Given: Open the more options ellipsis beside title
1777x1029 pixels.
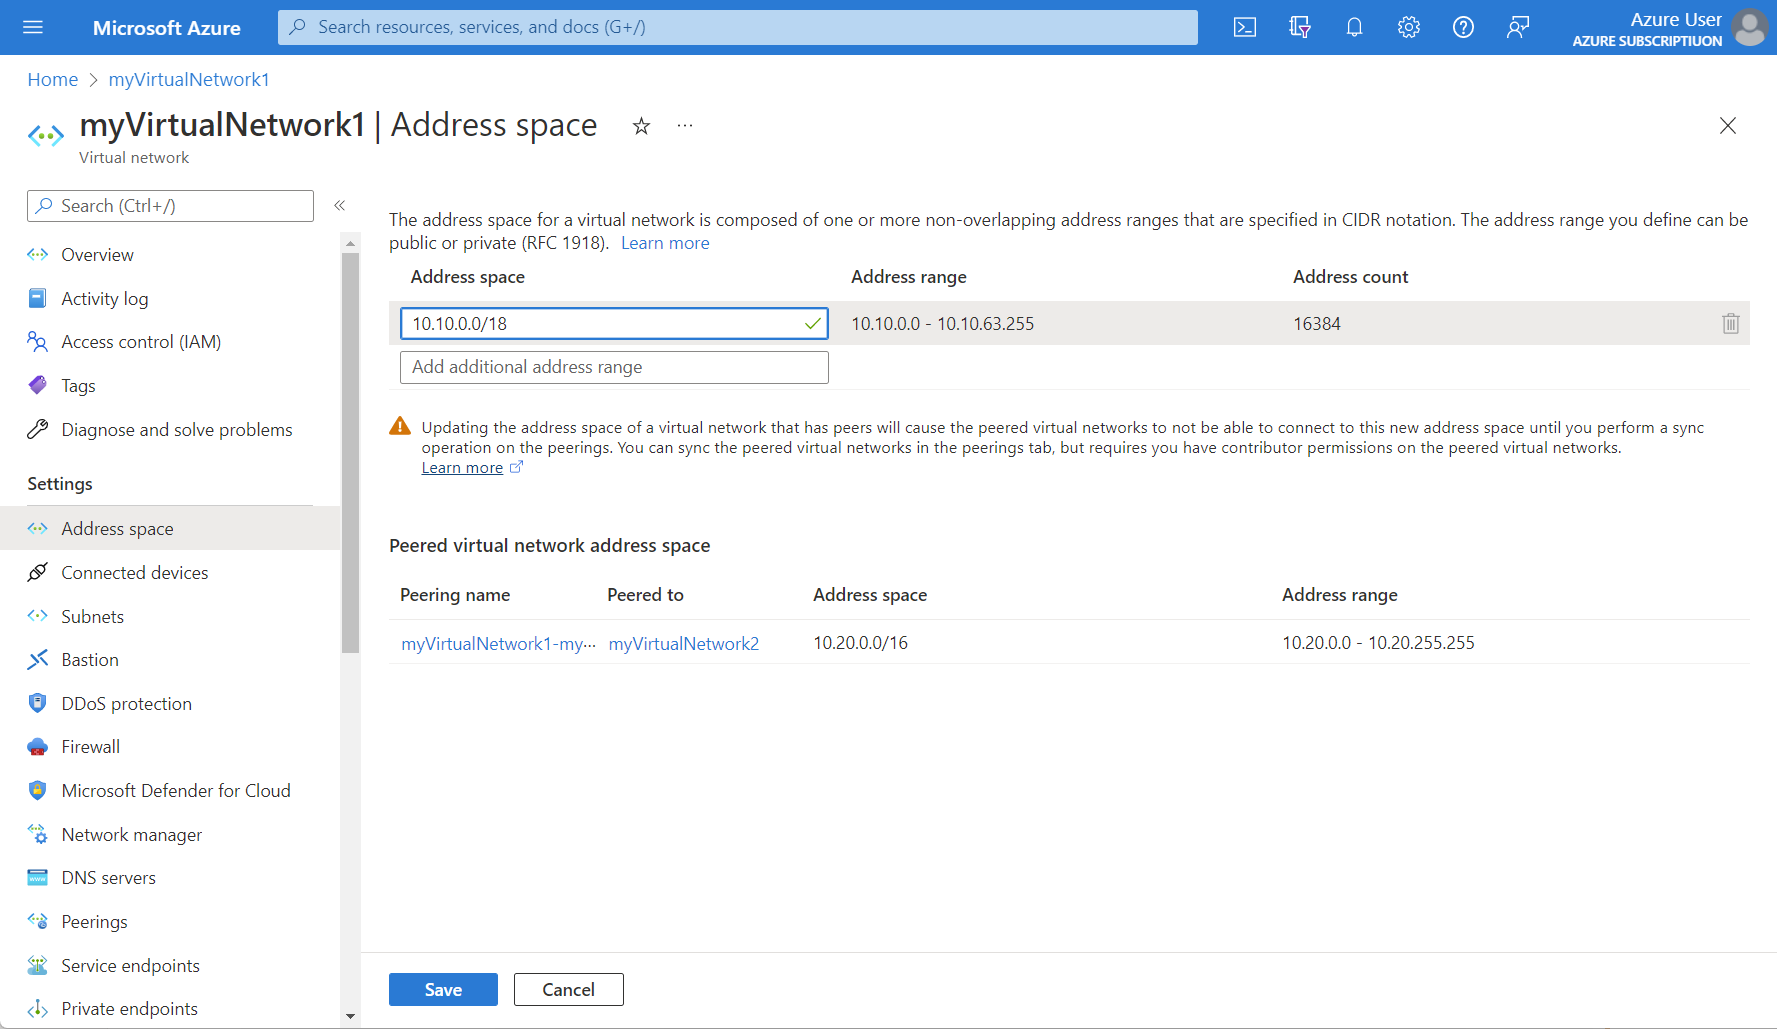Looking at the screenshot, I should pyautogui.click(x=685, y=126).
